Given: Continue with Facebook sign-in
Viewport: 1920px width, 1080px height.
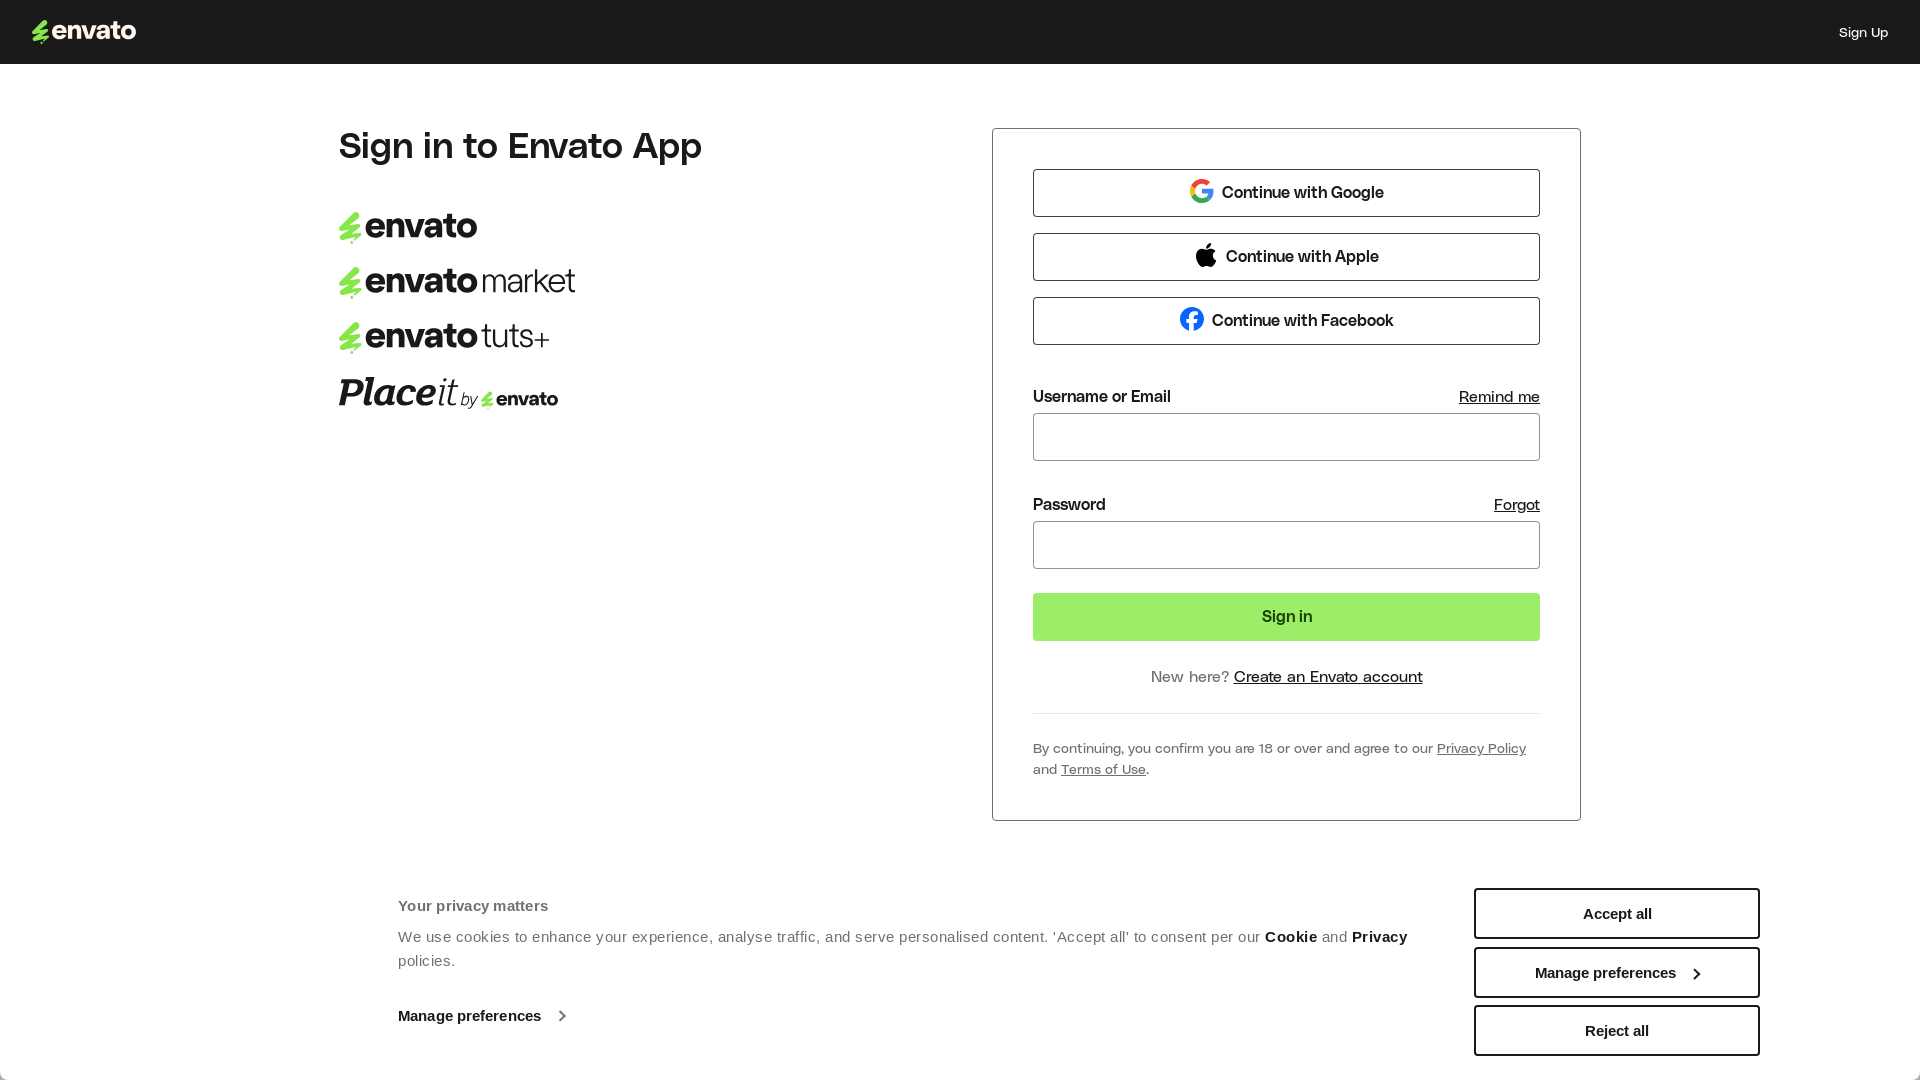Looking at the screenshot, I should [1286, 321].
